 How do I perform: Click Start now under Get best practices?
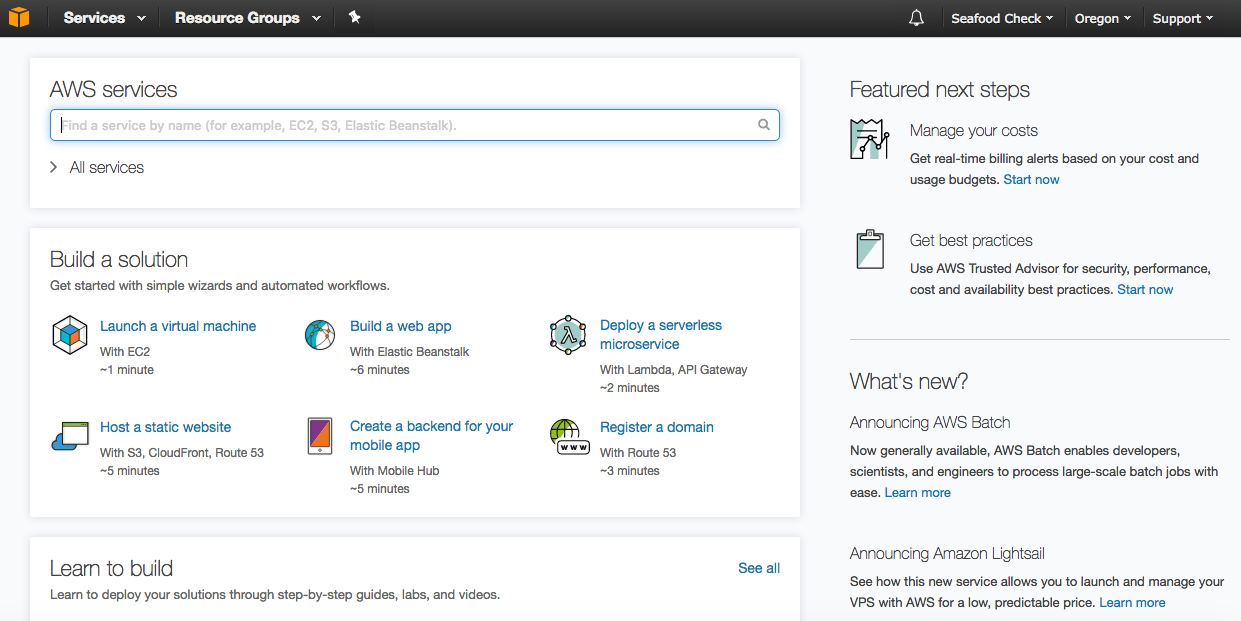[x=1145, y=290]
